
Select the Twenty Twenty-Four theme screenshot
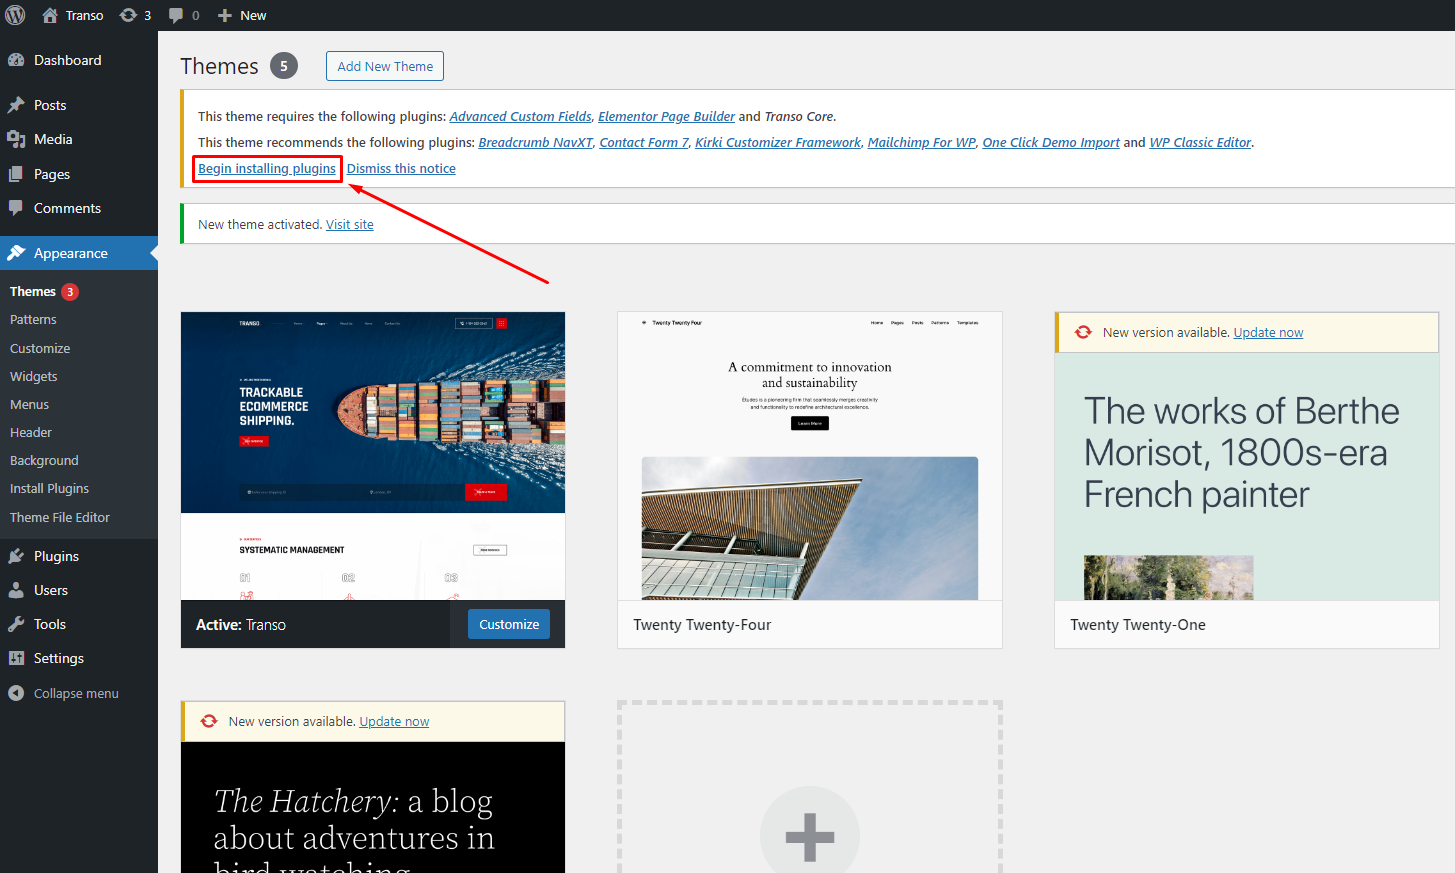click(810, 456)
